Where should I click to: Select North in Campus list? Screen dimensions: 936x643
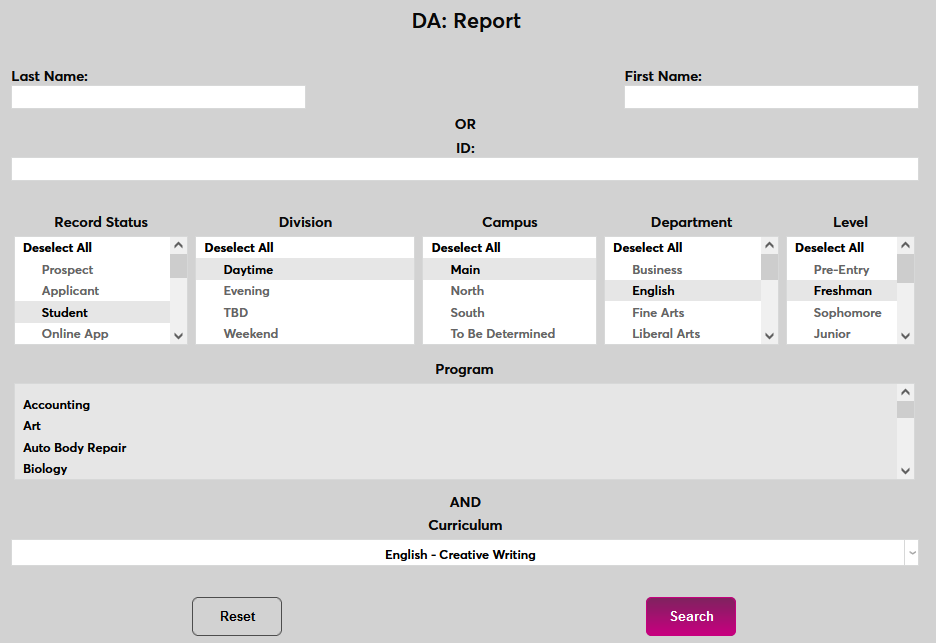(x=467, y=291)
